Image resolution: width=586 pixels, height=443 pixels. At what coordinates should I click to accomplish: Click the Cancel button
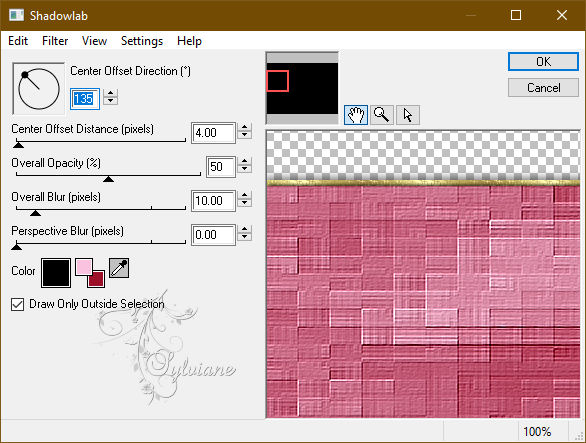[543, 88]
